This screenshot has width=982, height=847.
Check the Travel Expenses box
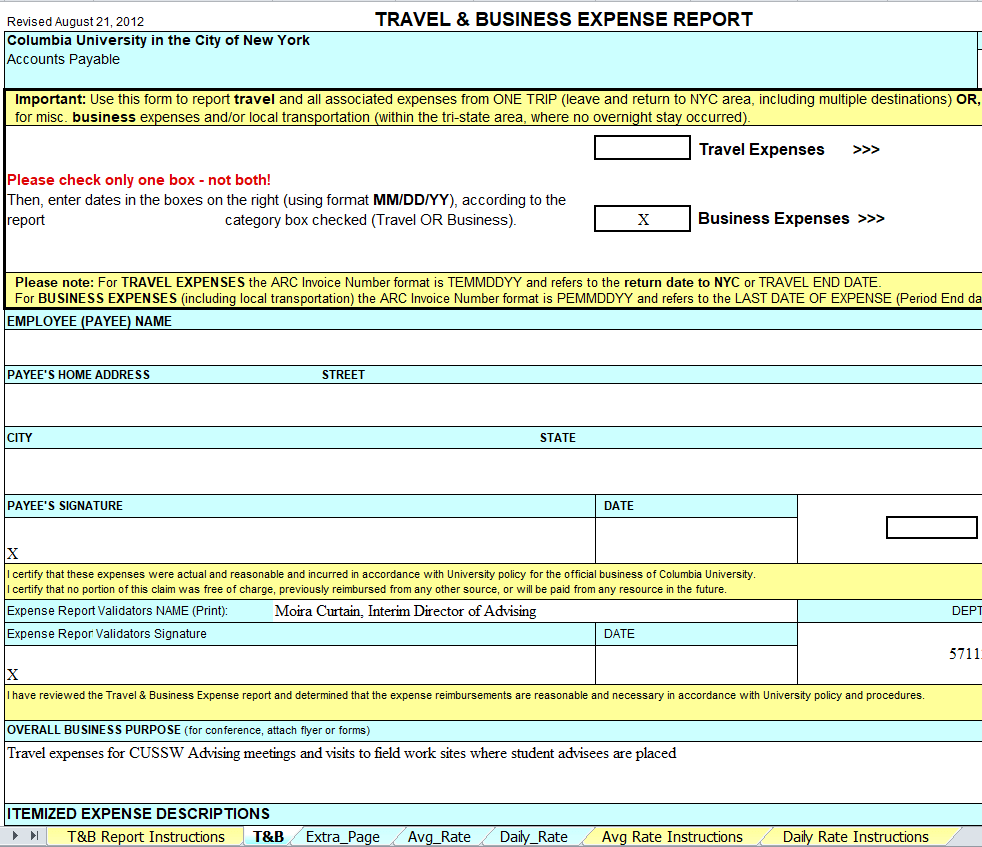click(641, 148)
